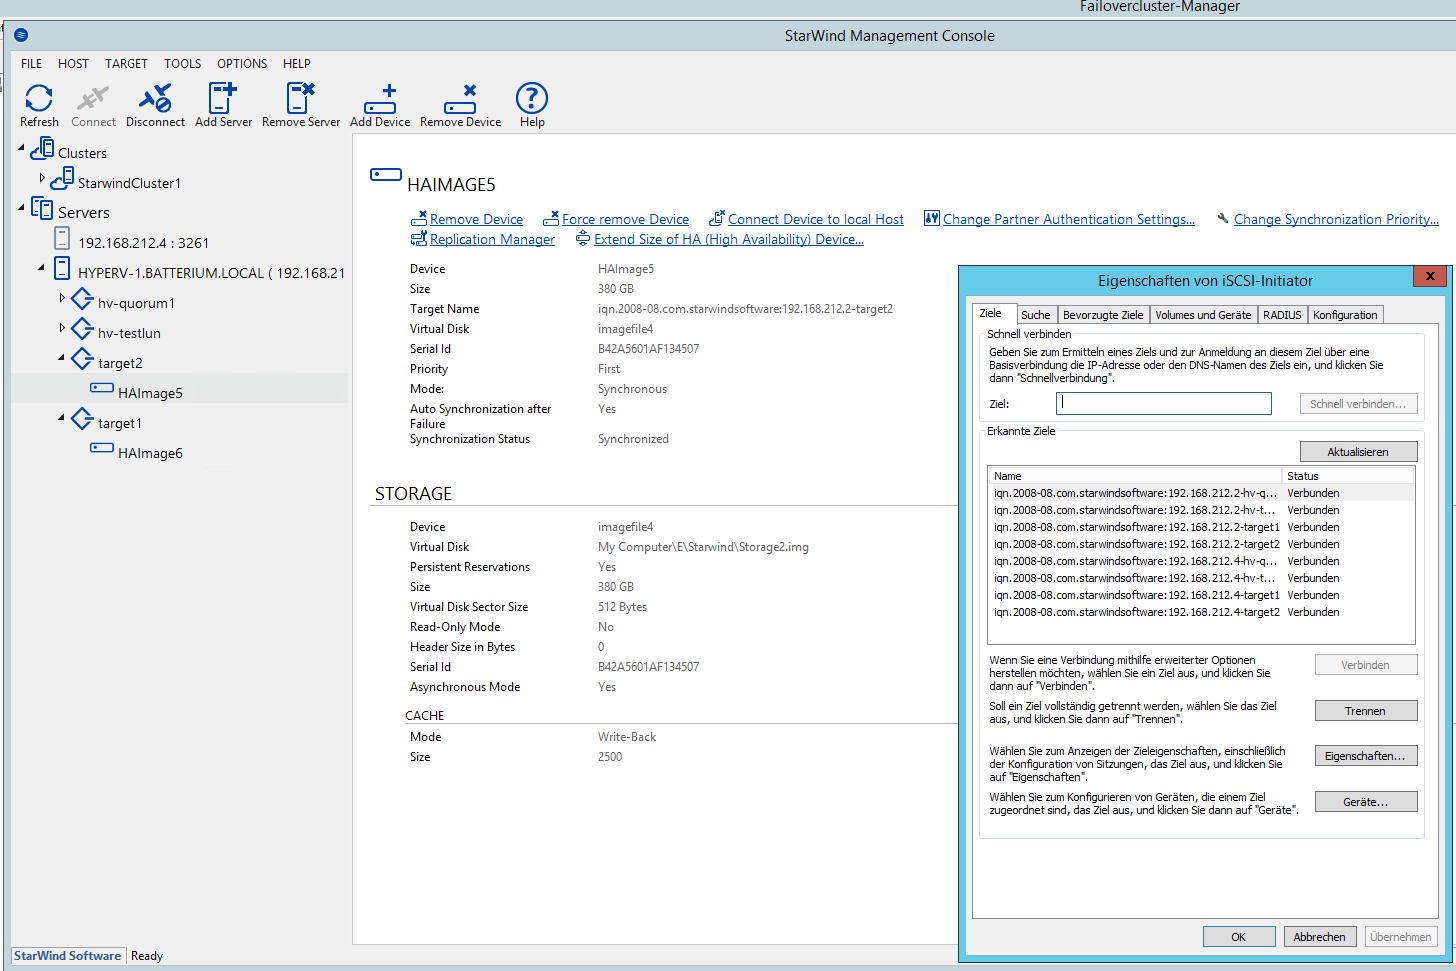Click the StarwindCluster1 cluster icon
The image size is (1456, 971).
pos(62,180)
